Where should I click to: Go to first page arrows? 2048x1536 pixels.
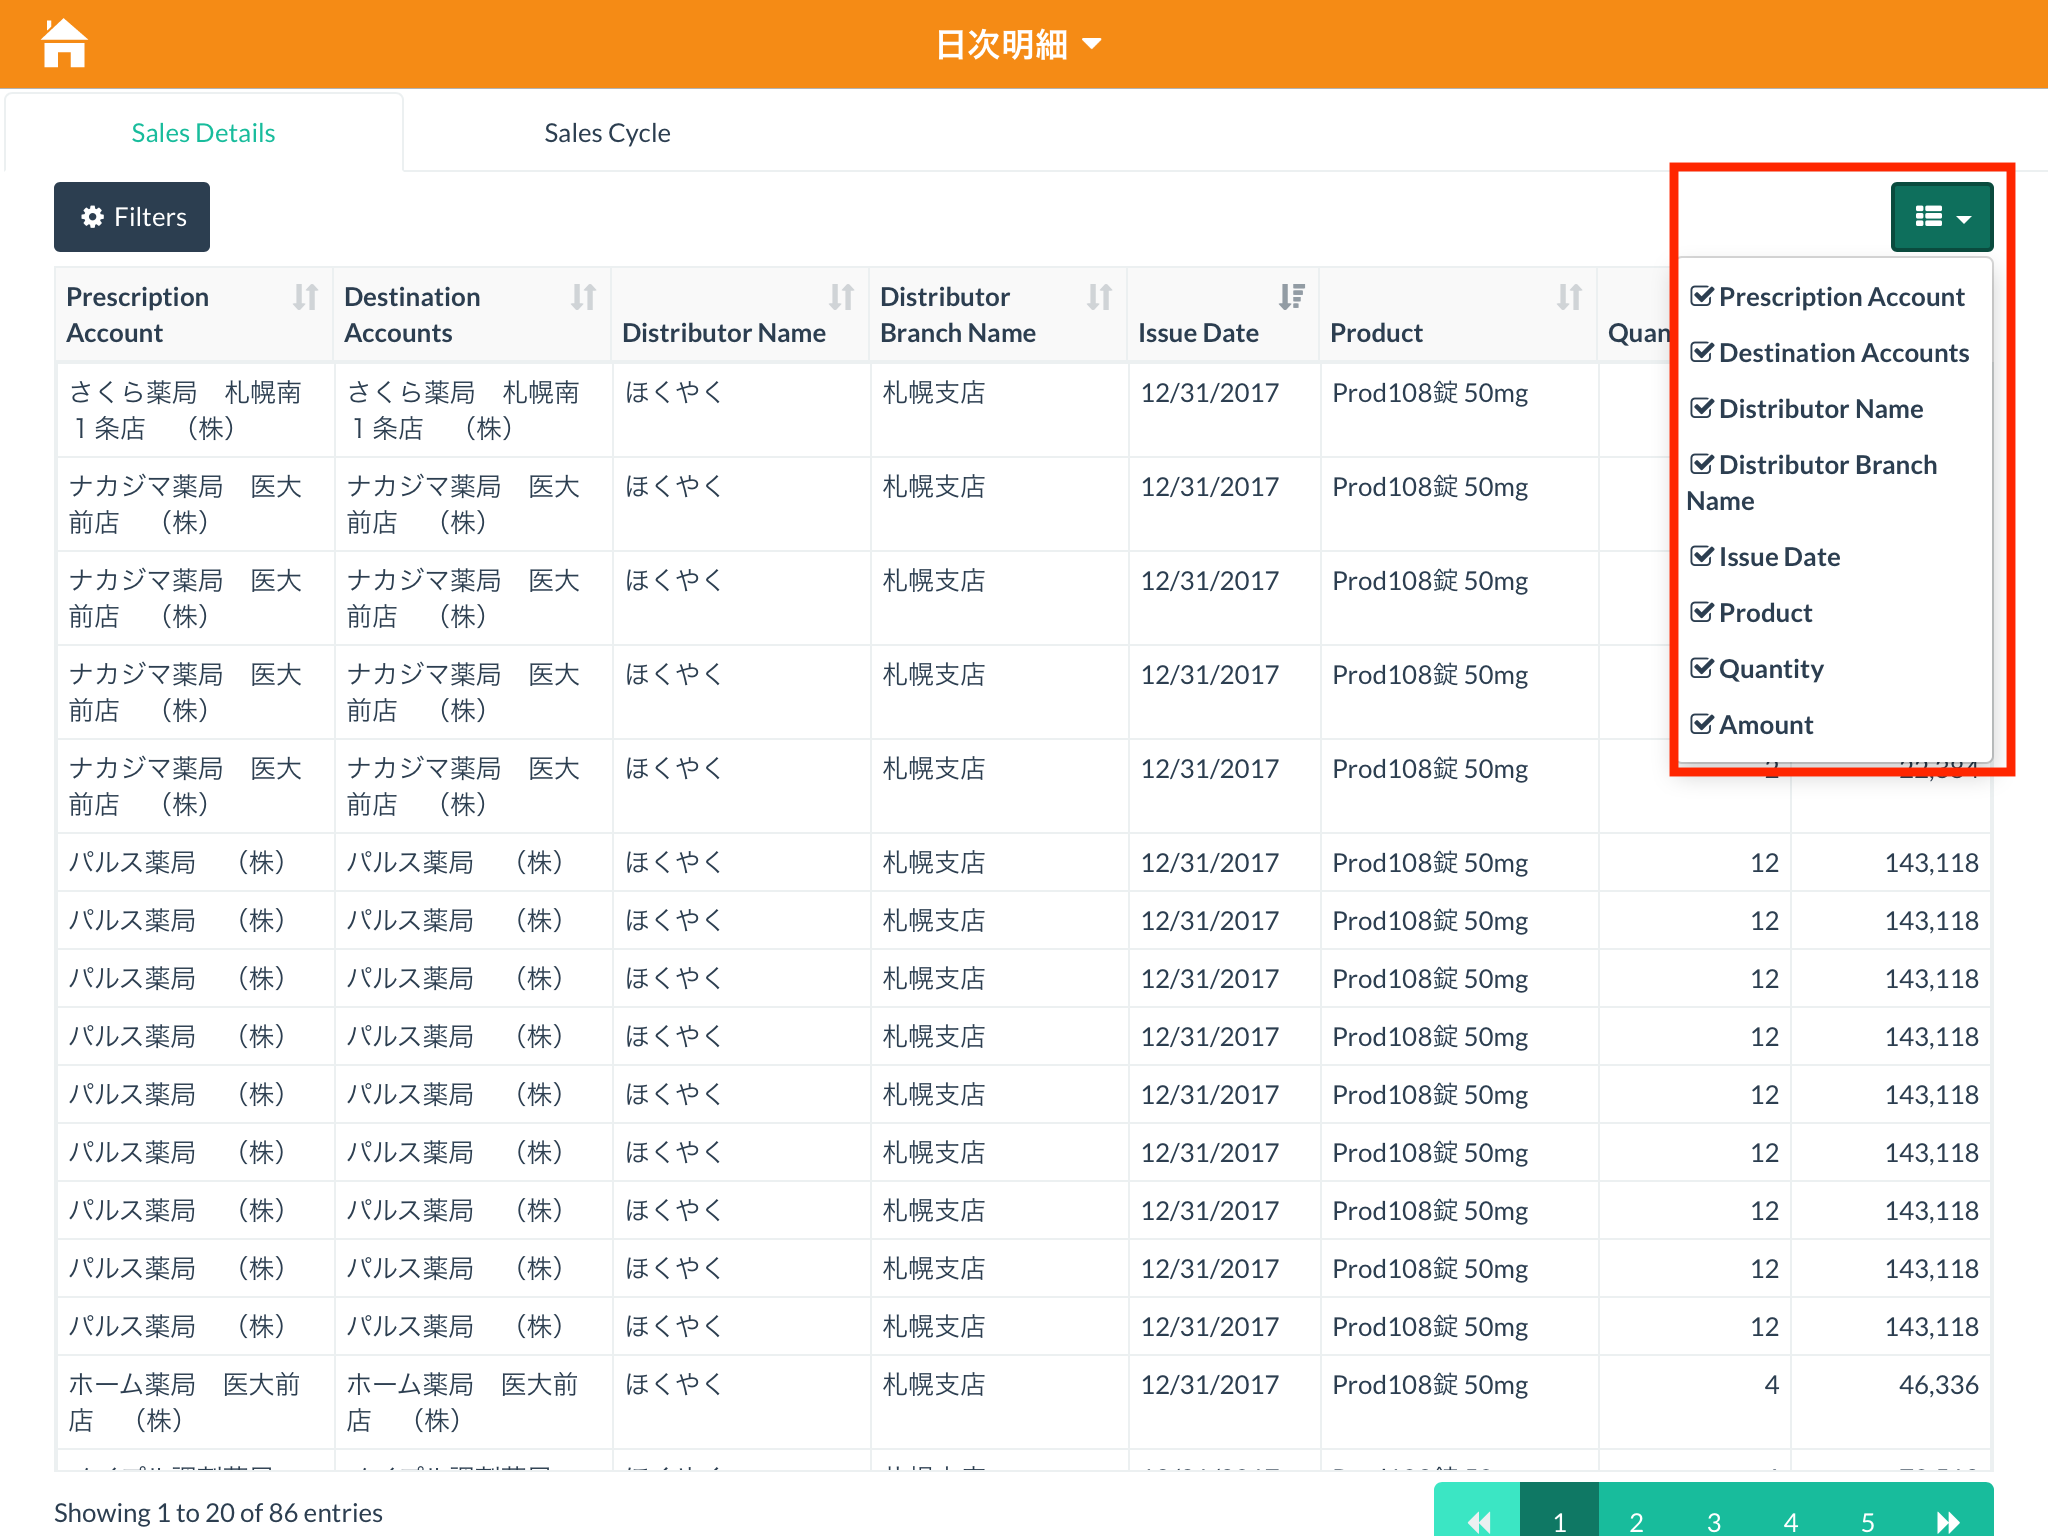pos(1478,1521)
